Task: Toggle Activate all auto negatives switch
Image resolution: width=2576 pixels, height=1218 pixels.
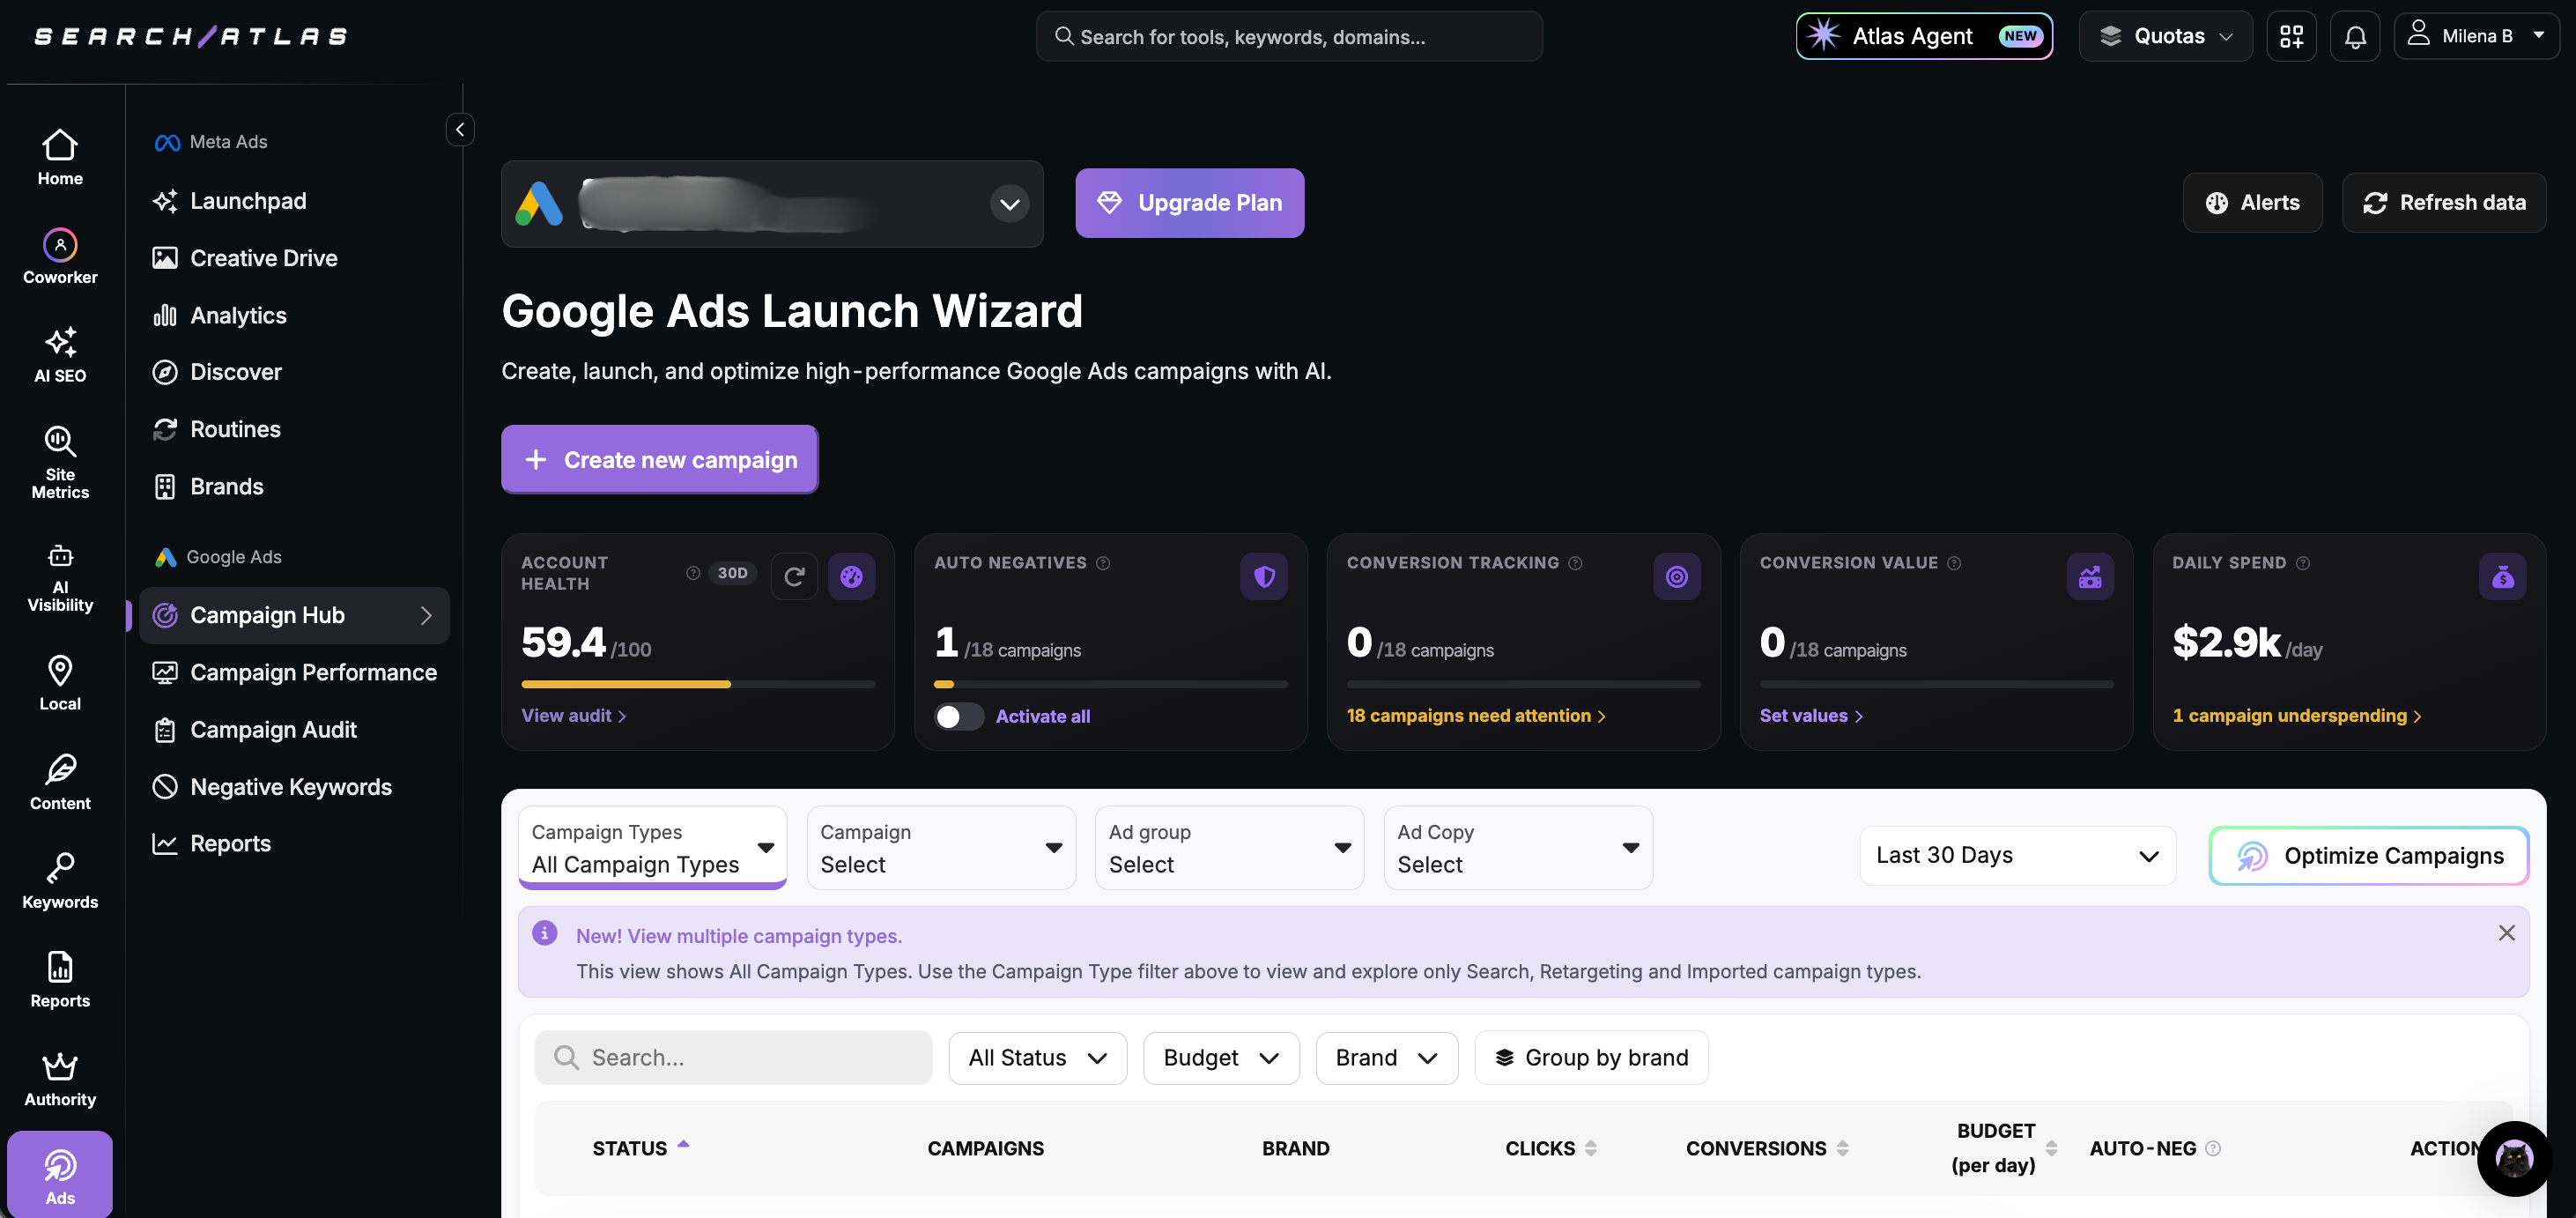Action: (x=958, y=716)
